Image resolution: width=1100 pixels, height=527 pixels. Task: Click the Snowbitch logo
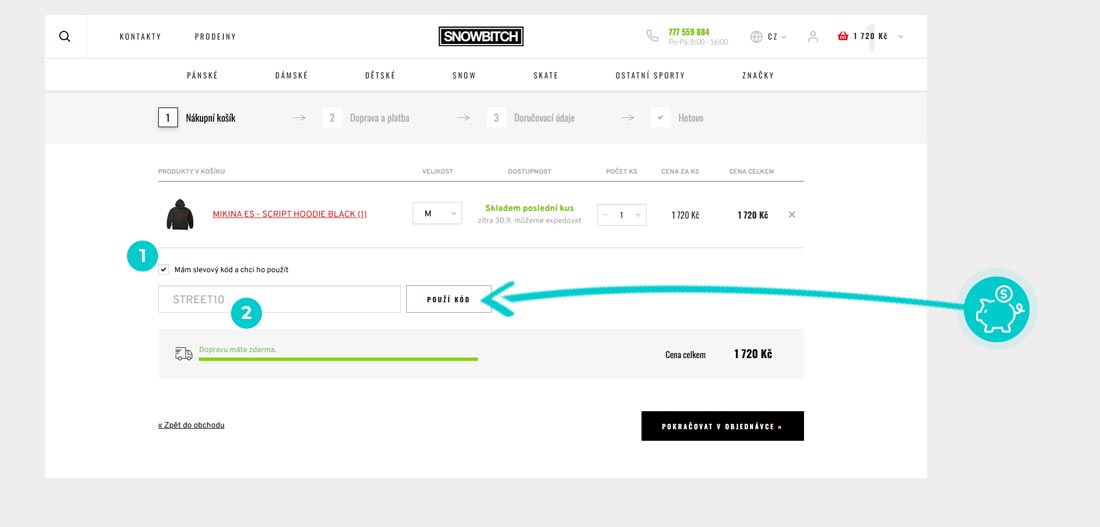481,36
